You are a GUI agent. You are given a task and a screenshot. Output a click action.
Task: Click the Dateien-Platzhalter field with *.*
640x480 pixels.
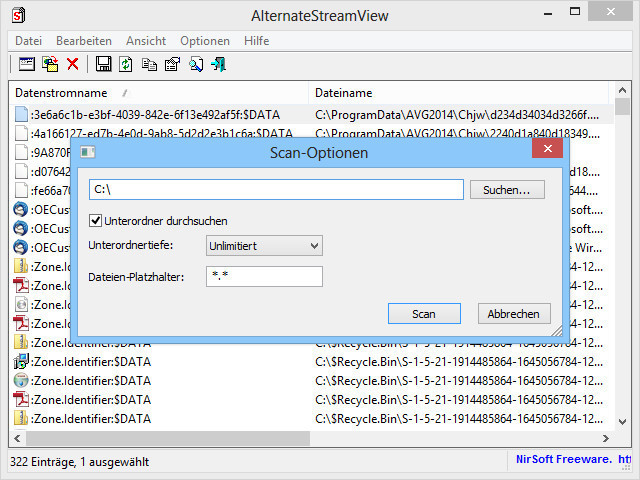(264, 276)
